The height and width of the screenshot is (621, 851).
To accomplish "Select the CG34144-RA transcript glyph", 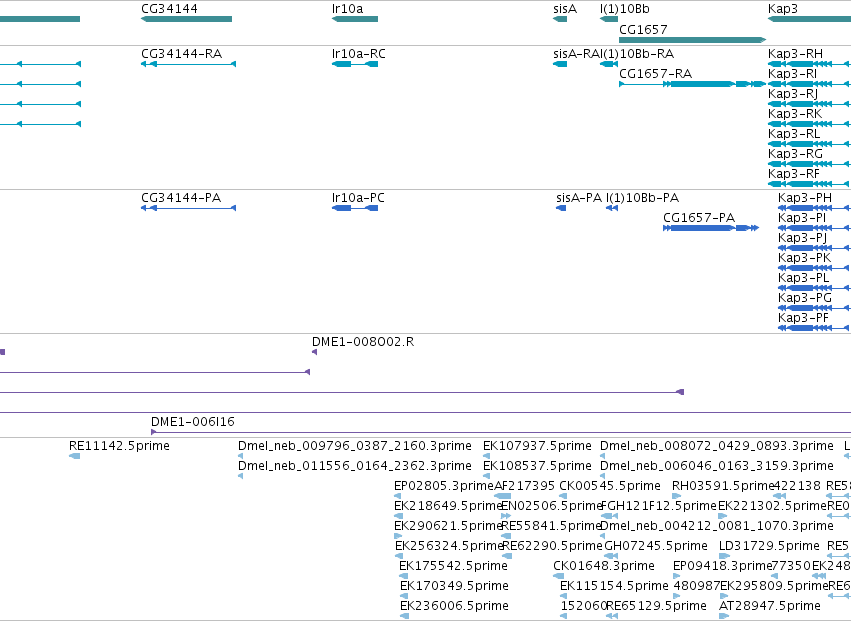I will [188, 64].
